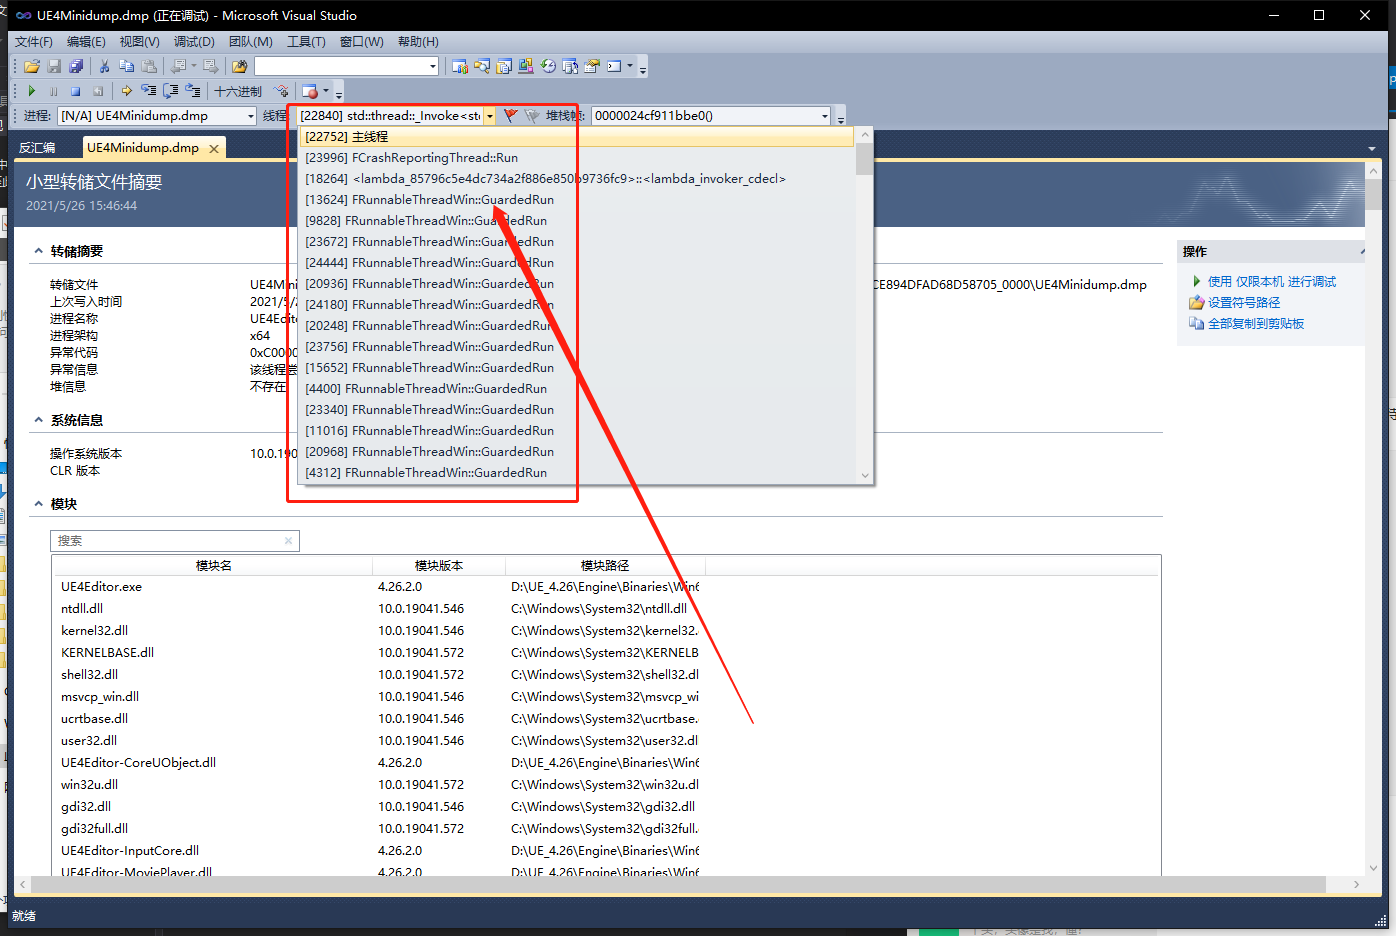Click the Paste clipboard icon

(149, 66)
